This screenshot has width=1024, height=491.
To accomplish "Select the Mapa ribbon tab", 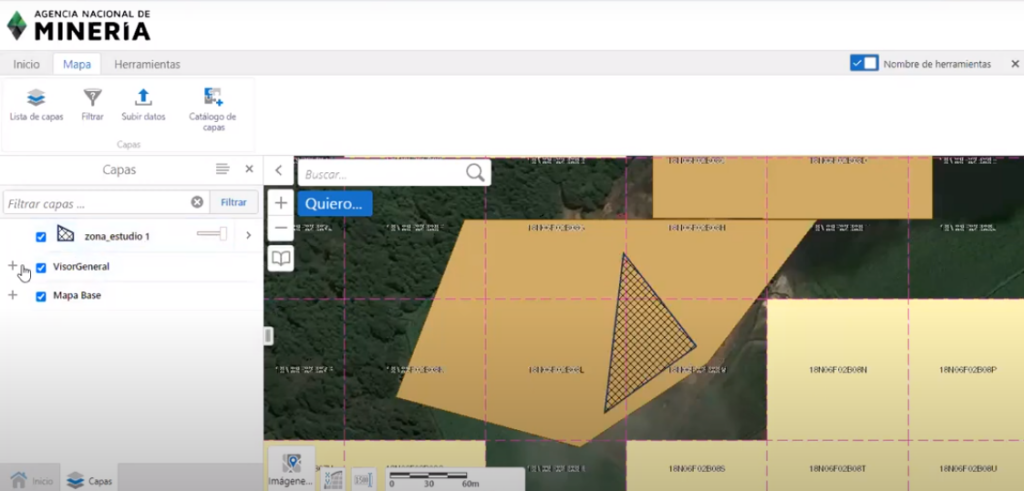I will tap(76, 65).
